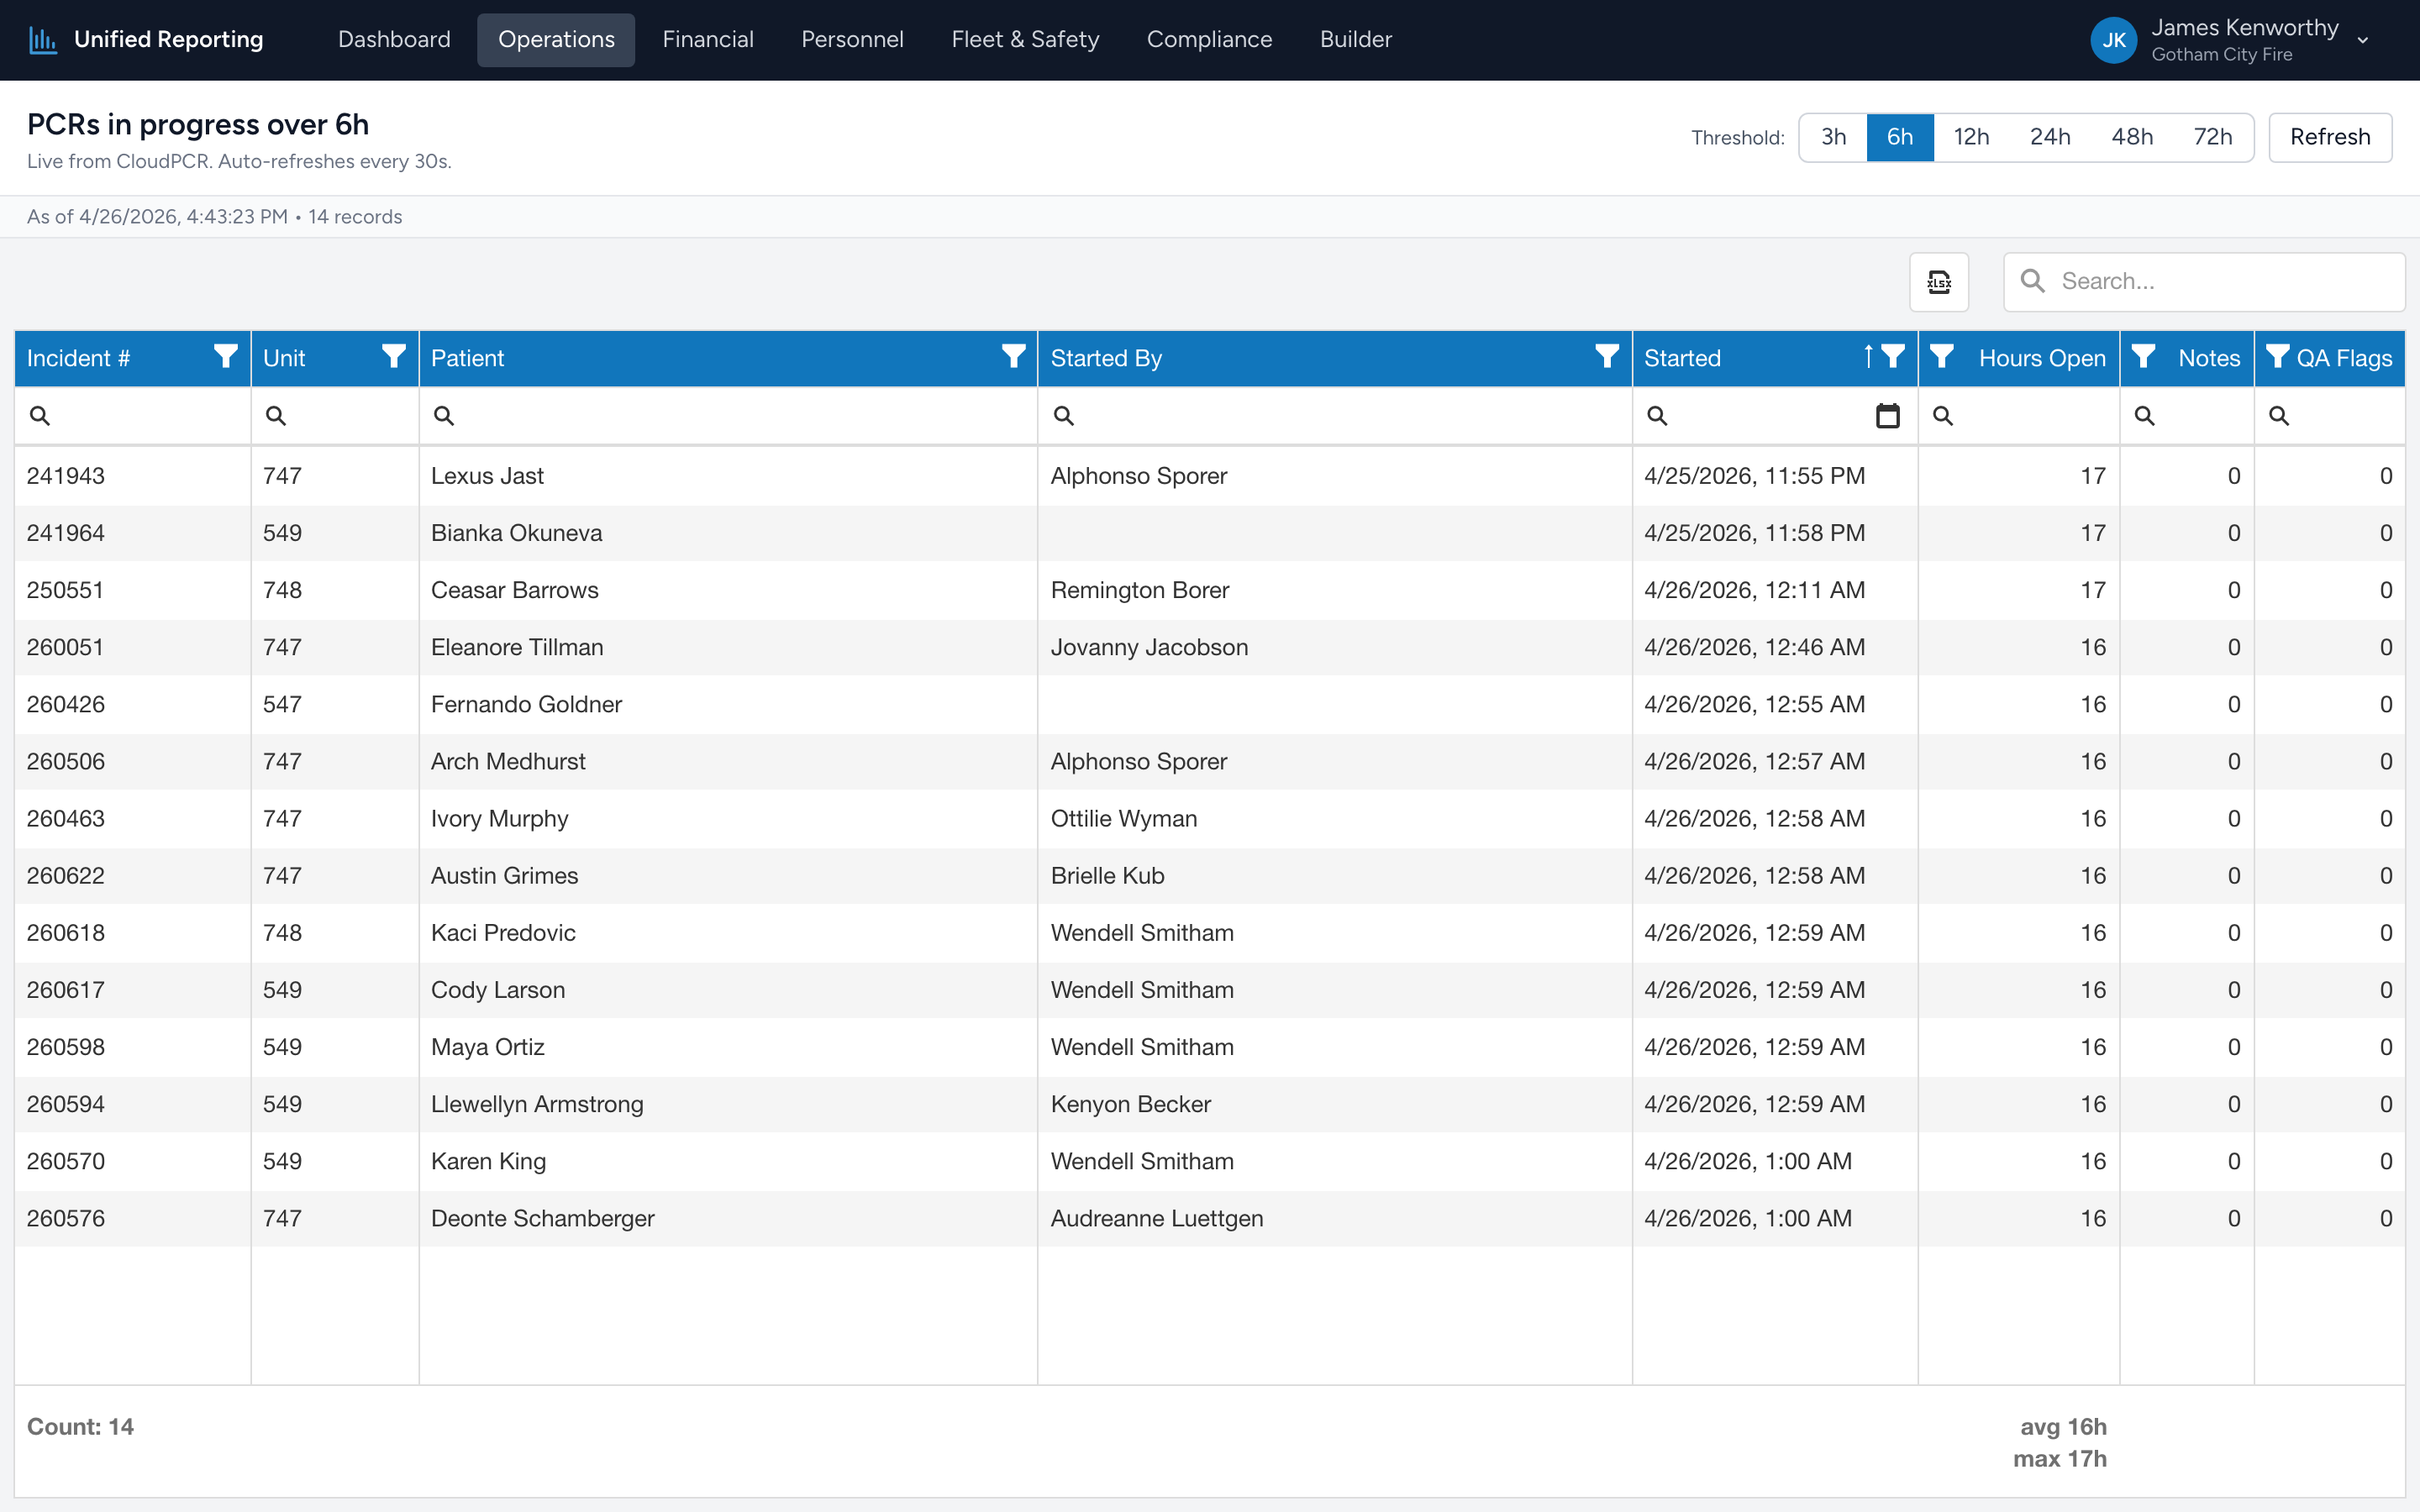Open the Incident # column filter
Image resolution: width=2420 pixels, height=1512 pixels.
coord(226,357)
